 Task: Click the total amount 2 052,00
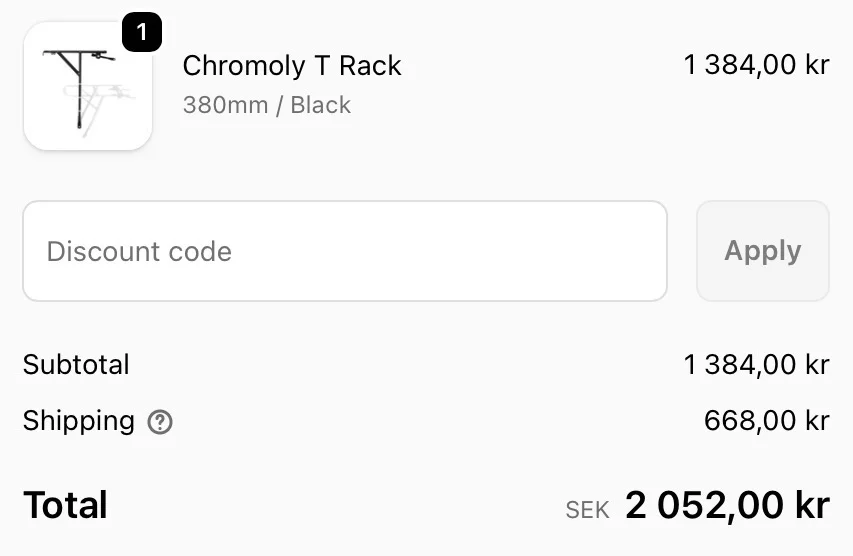704,505
